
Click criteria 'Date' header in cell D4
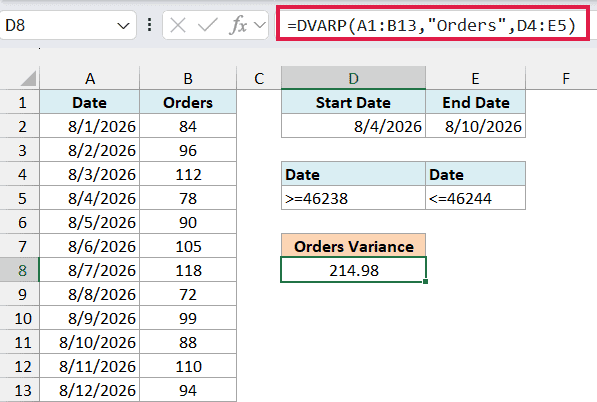[x=353, y=174]
